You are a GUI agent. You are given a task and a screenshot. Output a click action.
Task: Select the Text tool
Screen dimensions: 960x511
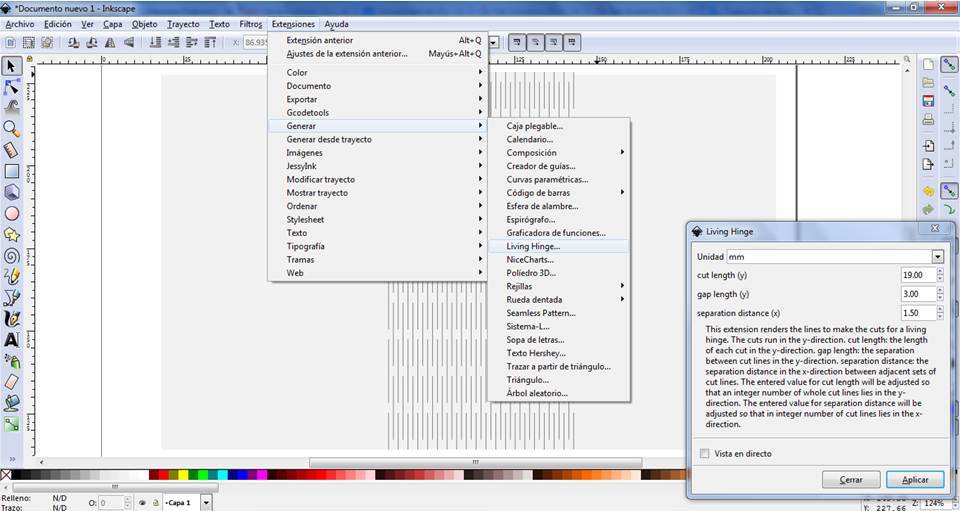[x=12, y=340]
